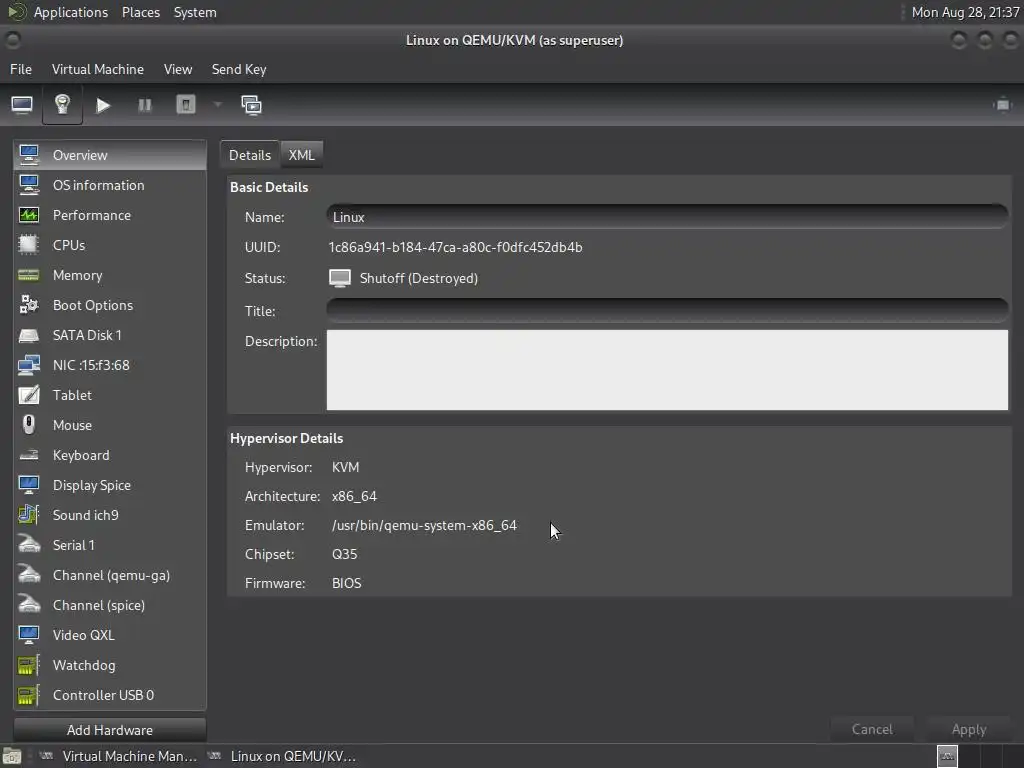This screenshot has height=768, width=1024.
Task: Open the Applications menu in top panel
Action: [x=71, y=12]
